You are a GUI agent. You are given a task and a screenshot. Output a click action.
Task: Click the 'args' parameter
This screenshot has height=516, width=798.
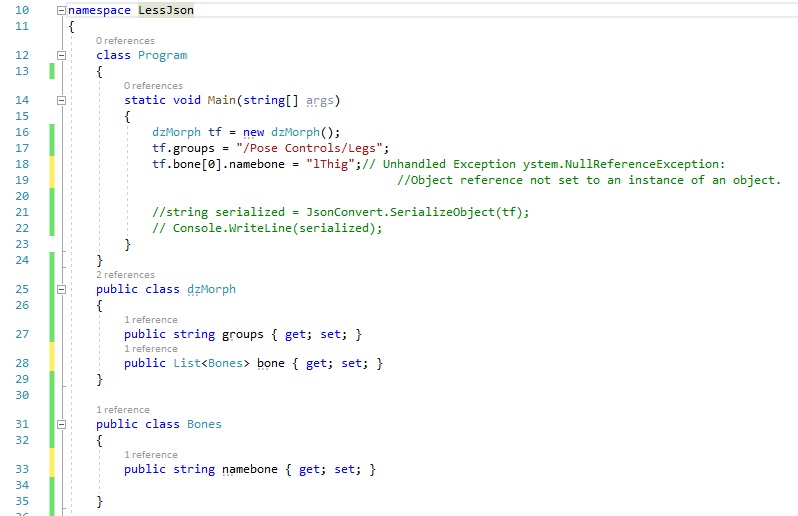coord(320,100)
